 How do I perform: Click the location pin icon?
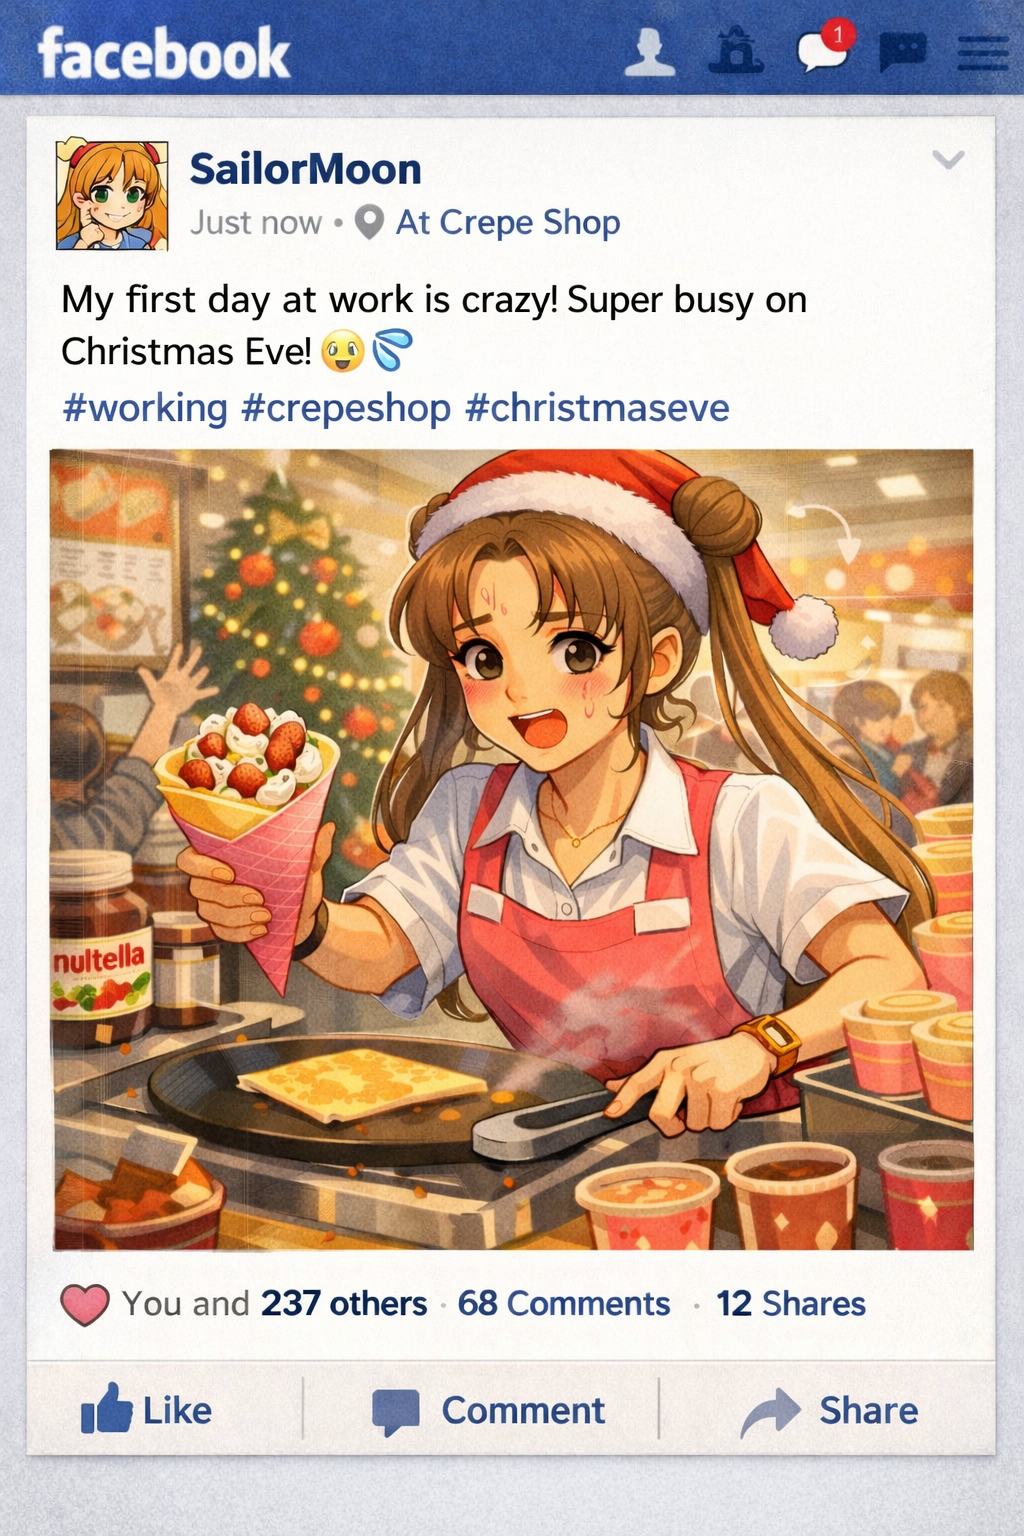tap(370, 222)
